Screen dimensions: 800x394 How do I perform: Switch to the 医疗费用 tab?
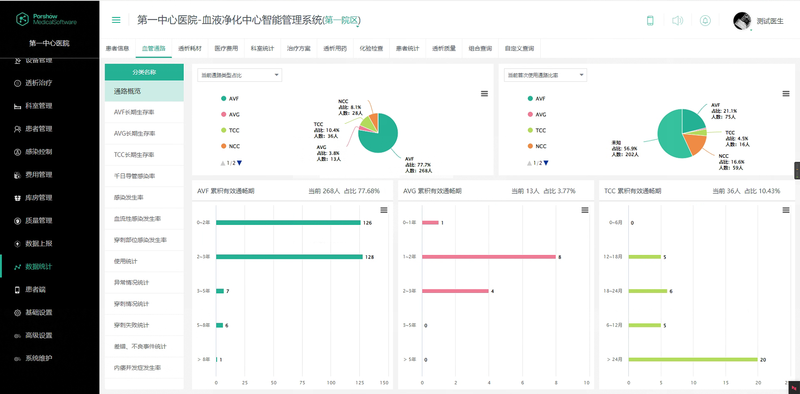coord(226,48)
